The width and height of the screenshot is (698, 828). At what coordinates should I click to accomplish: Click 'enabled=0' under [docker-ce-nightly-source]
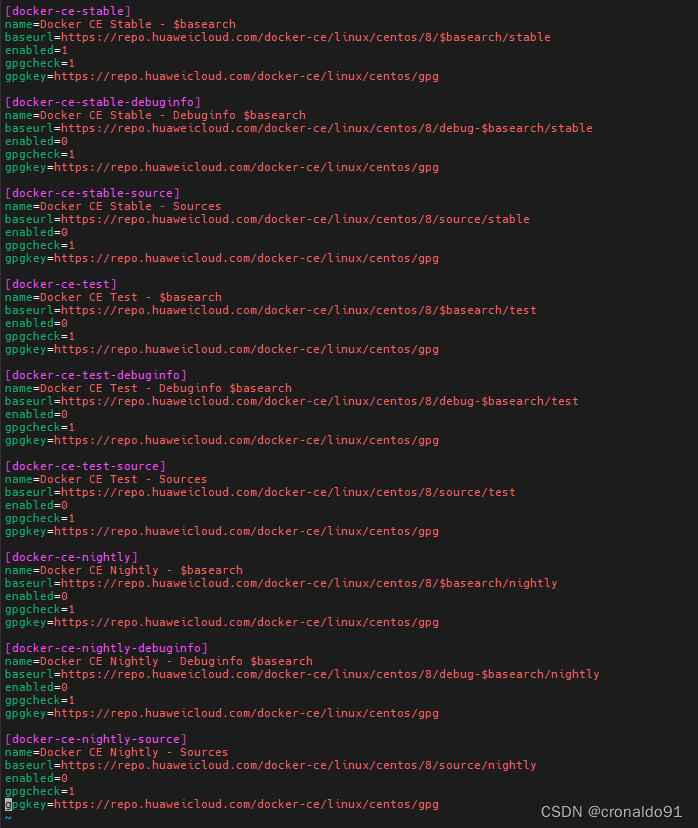pyautogui.click(x=36, y=778)
